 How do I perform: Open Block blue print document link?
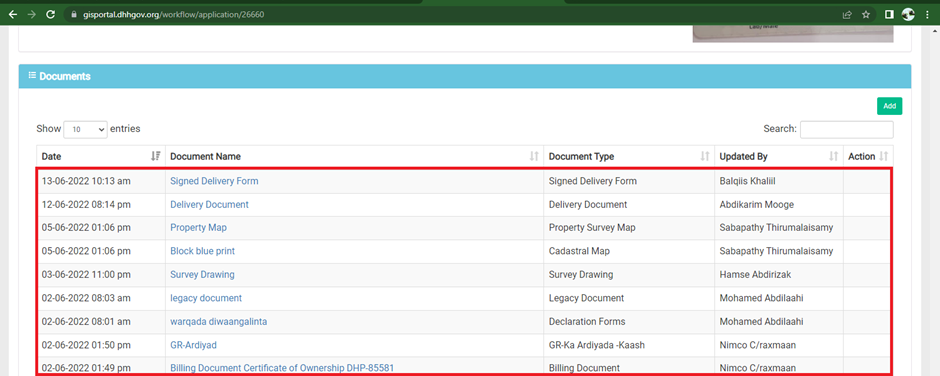coord(203,251)
